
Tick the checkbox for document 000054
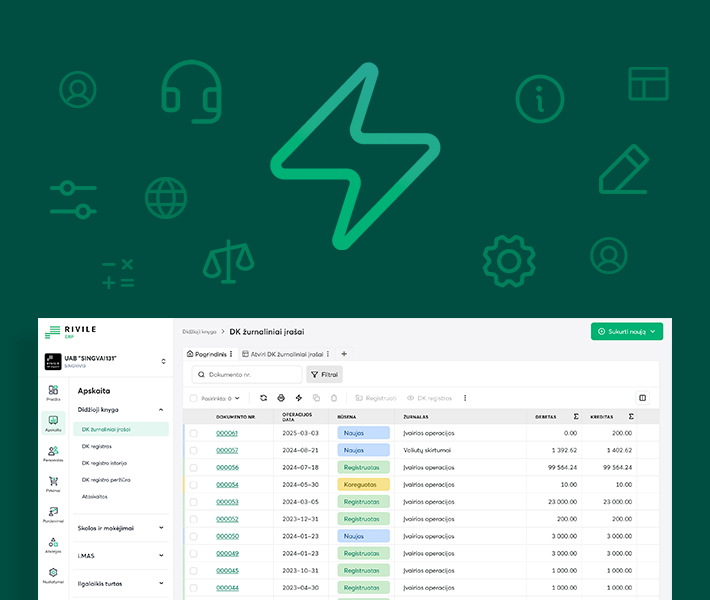(x=194, y=485)
